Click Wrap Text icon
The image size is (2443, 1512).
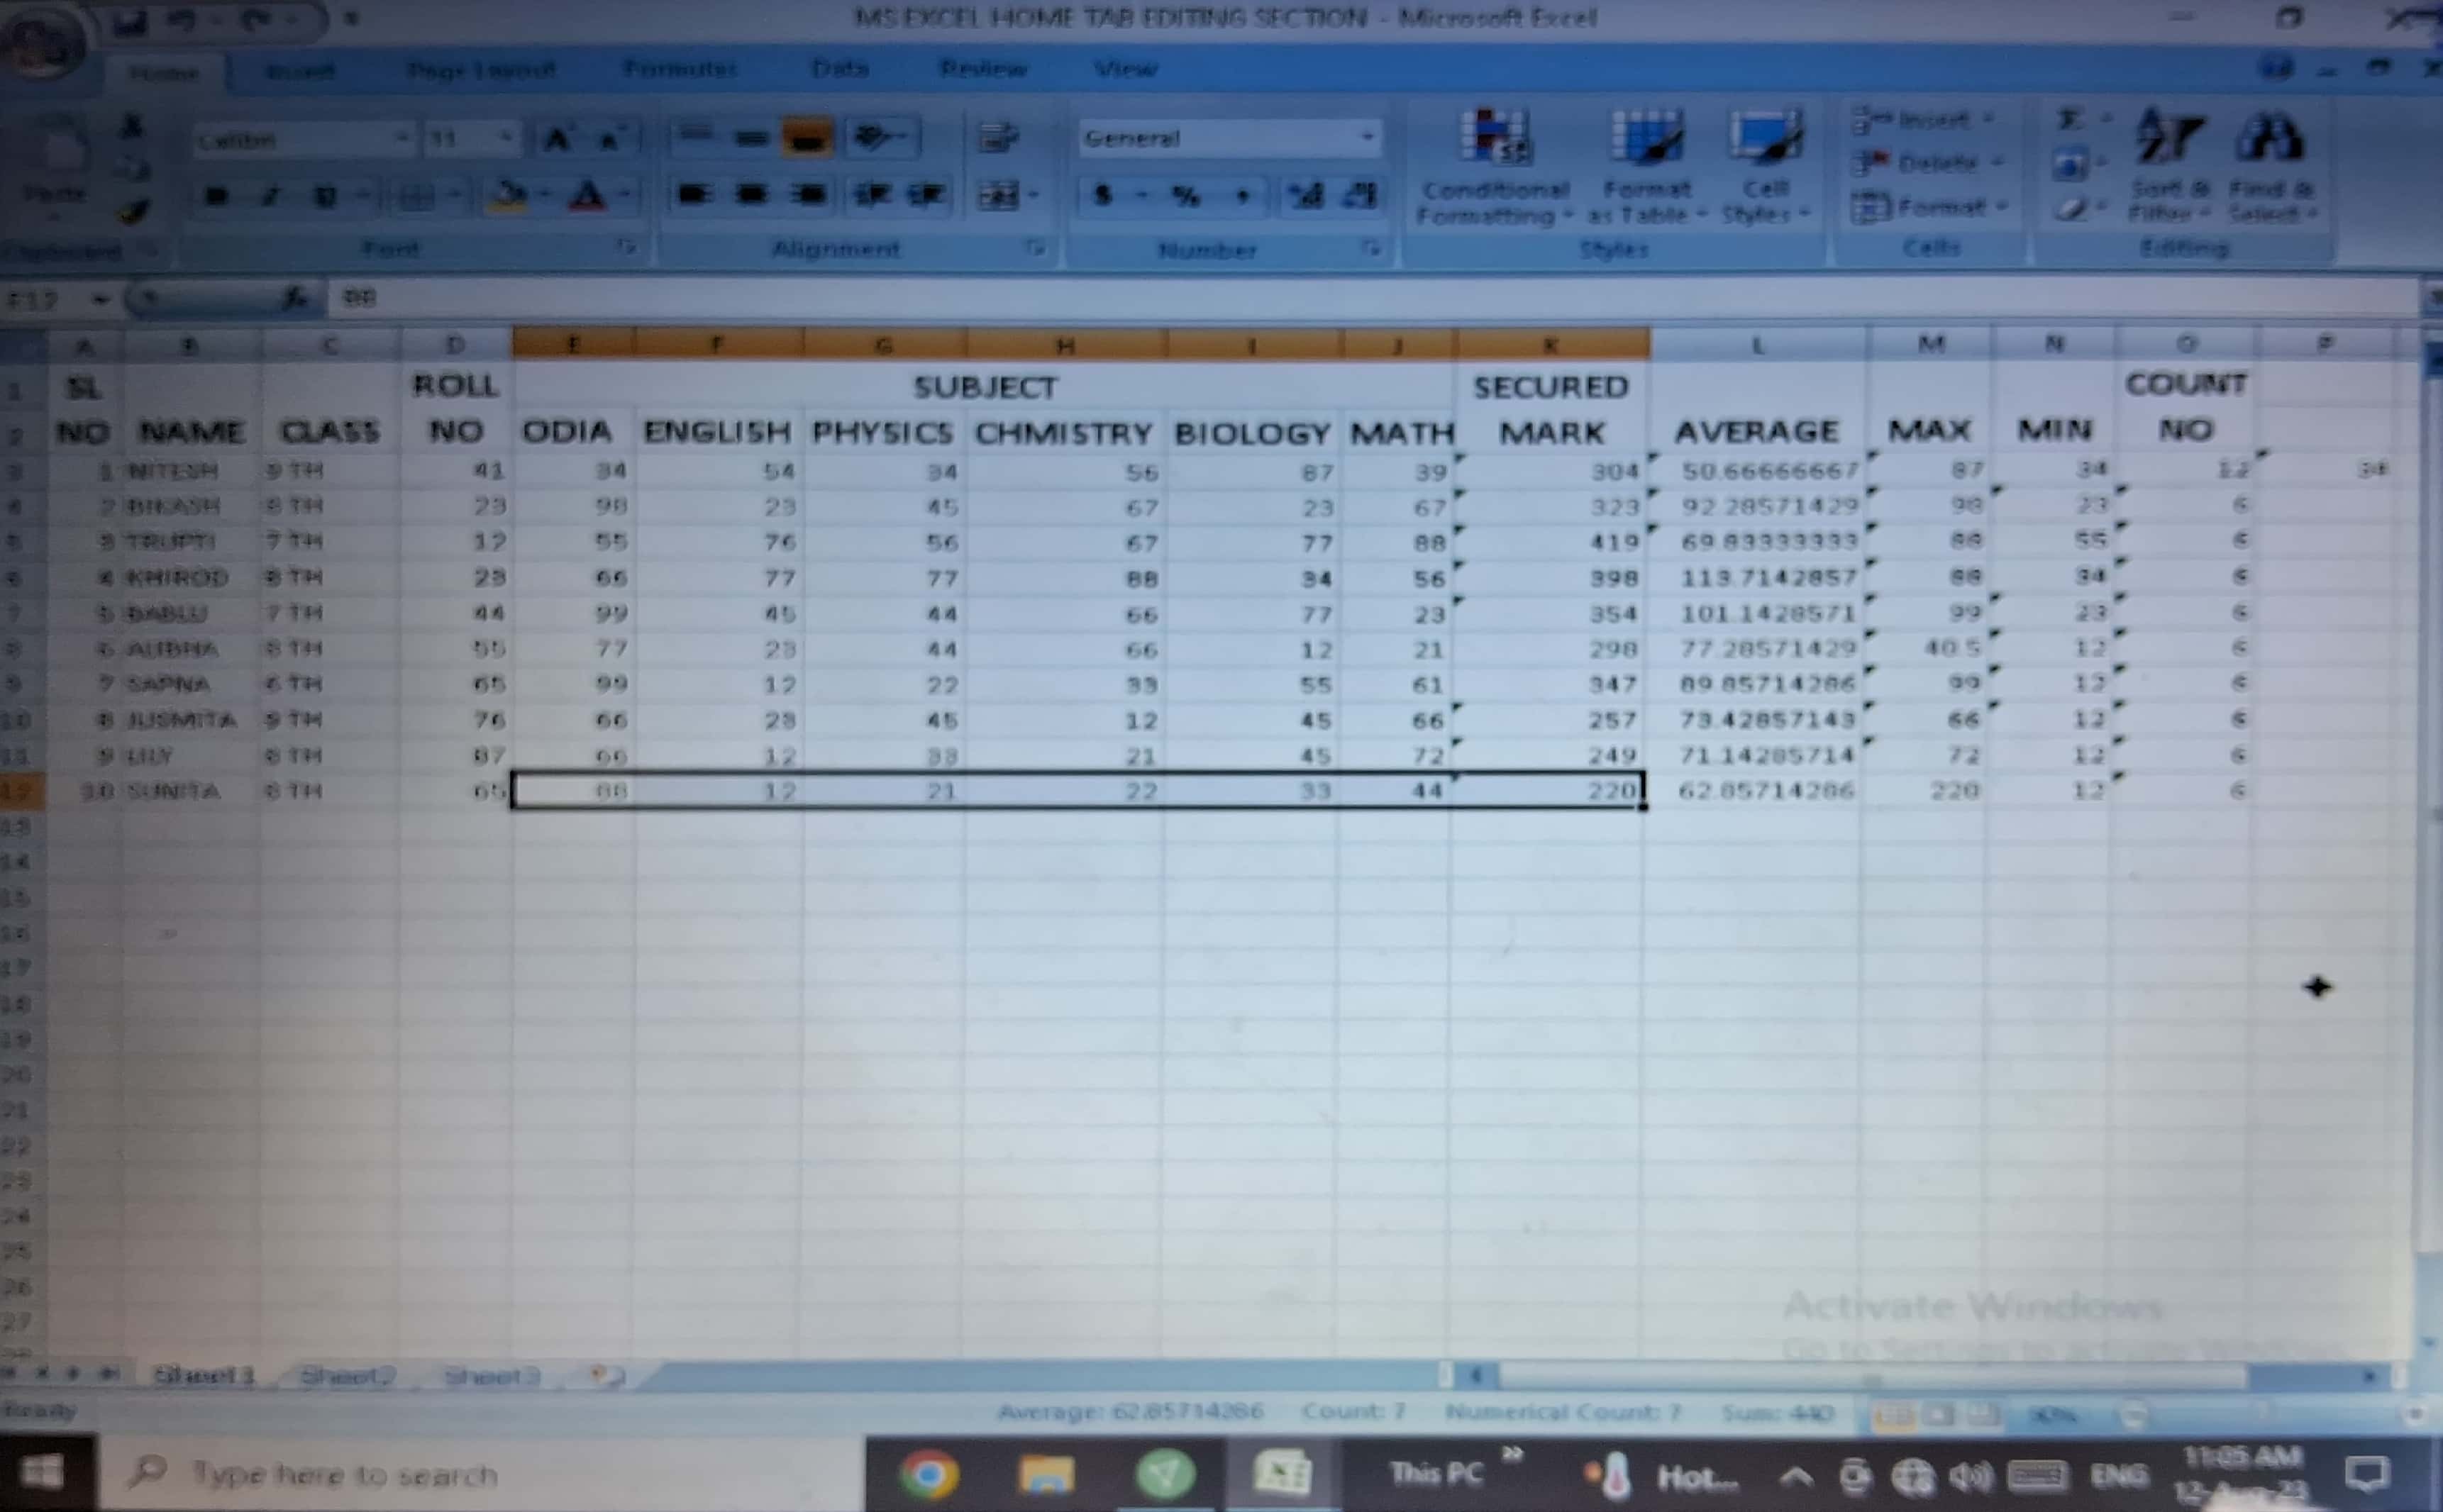pos(997,138)
